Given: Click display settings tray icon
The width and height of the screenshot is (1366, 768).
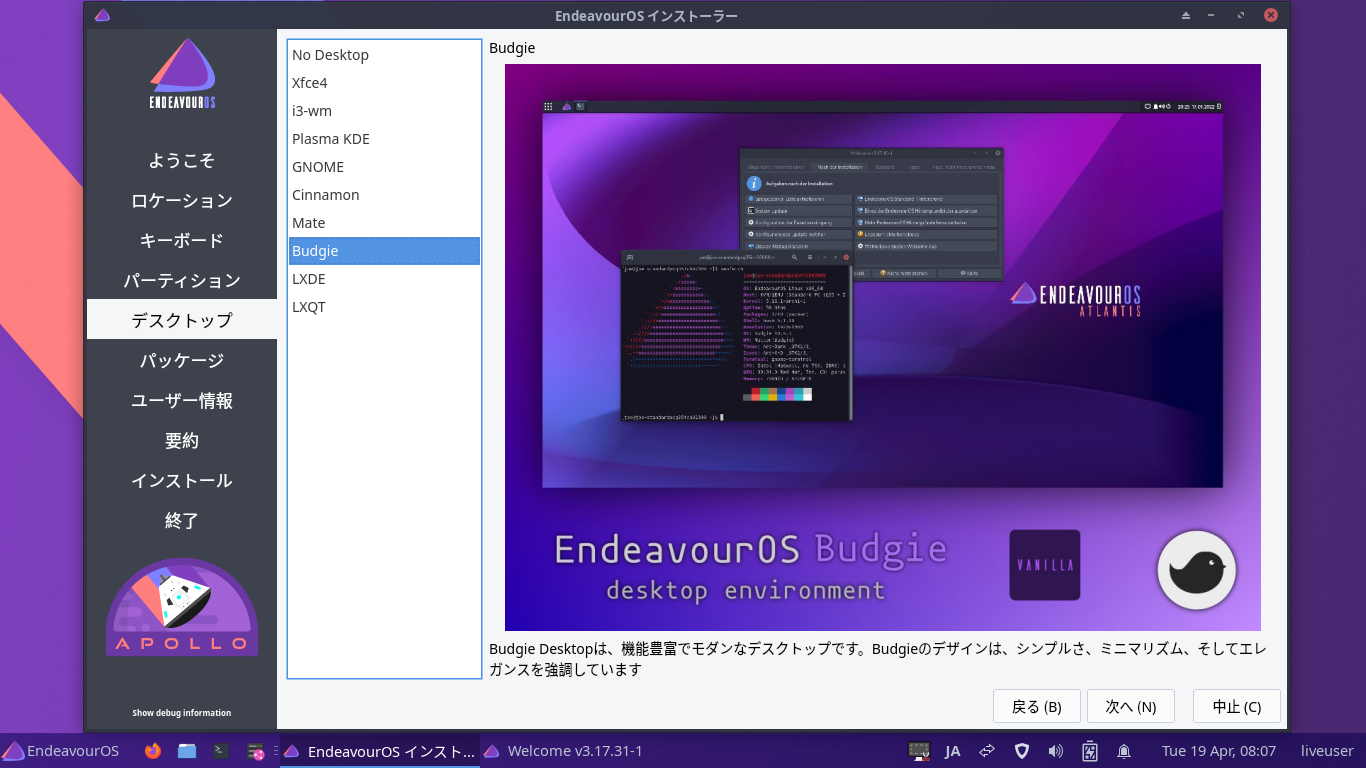Looking at the screenshot, I should pos(919,751).
